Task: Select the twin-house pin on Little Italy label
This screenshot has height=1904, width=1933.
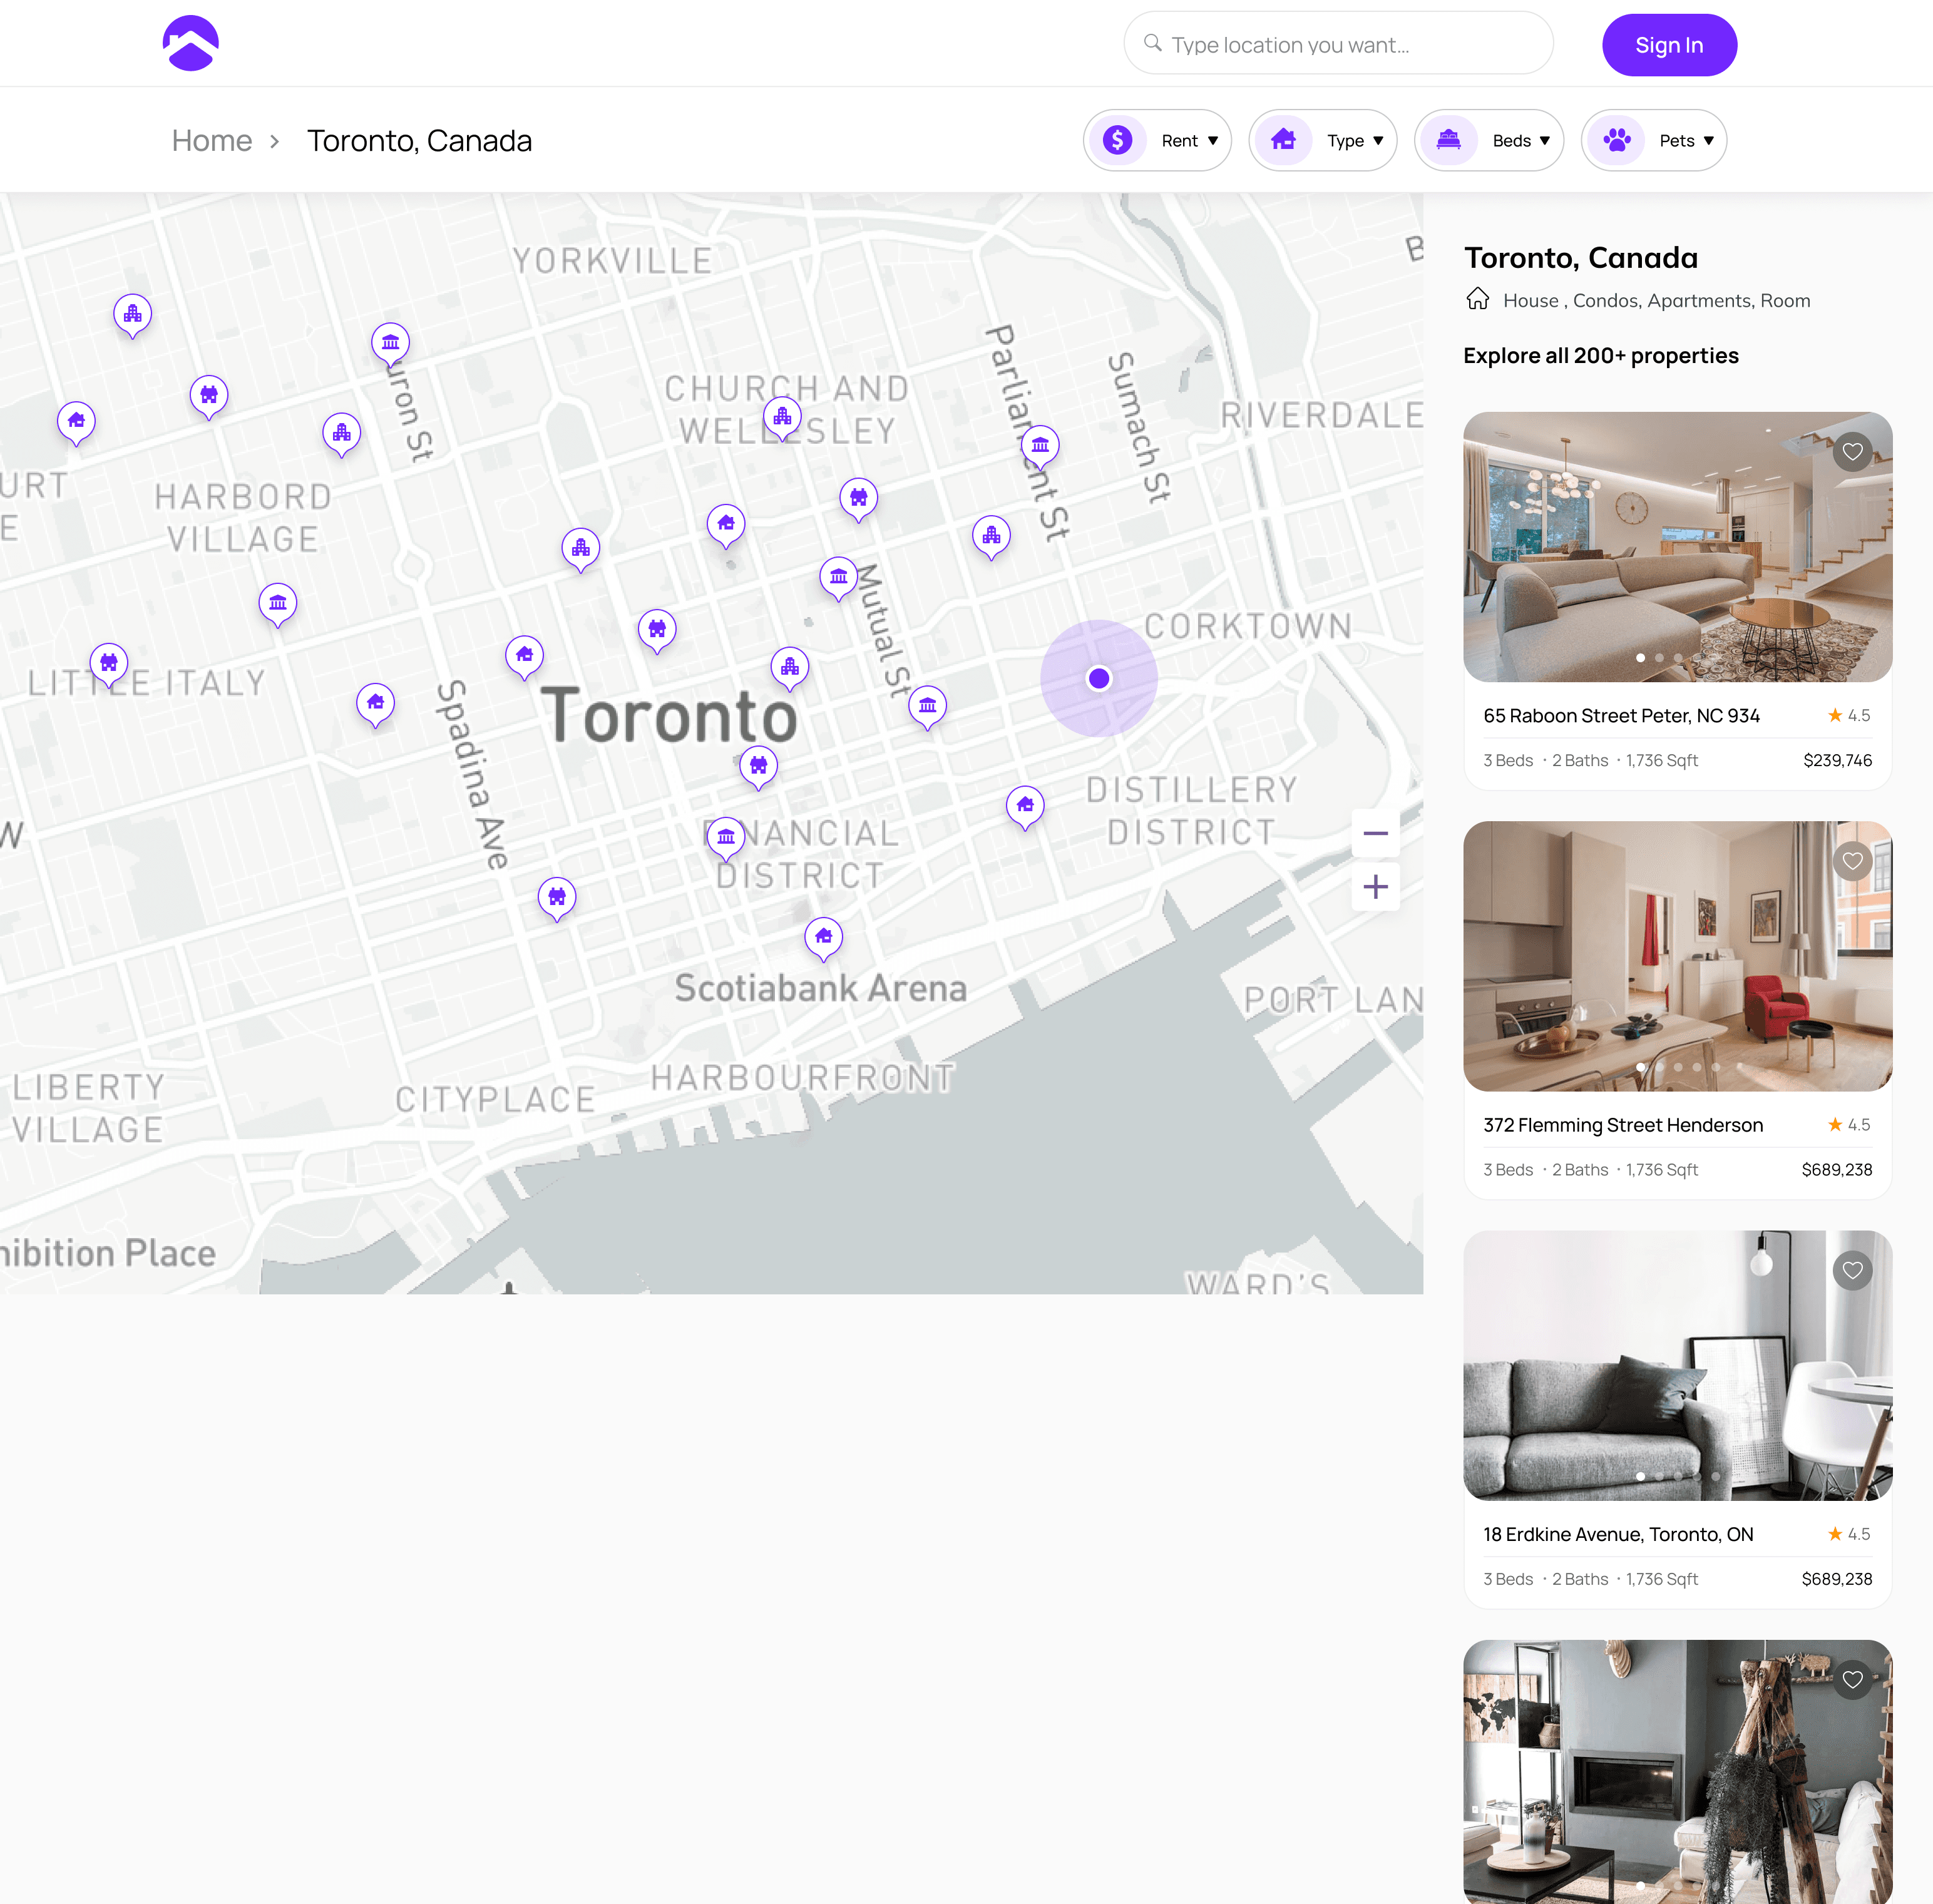Action: point(109,665)
